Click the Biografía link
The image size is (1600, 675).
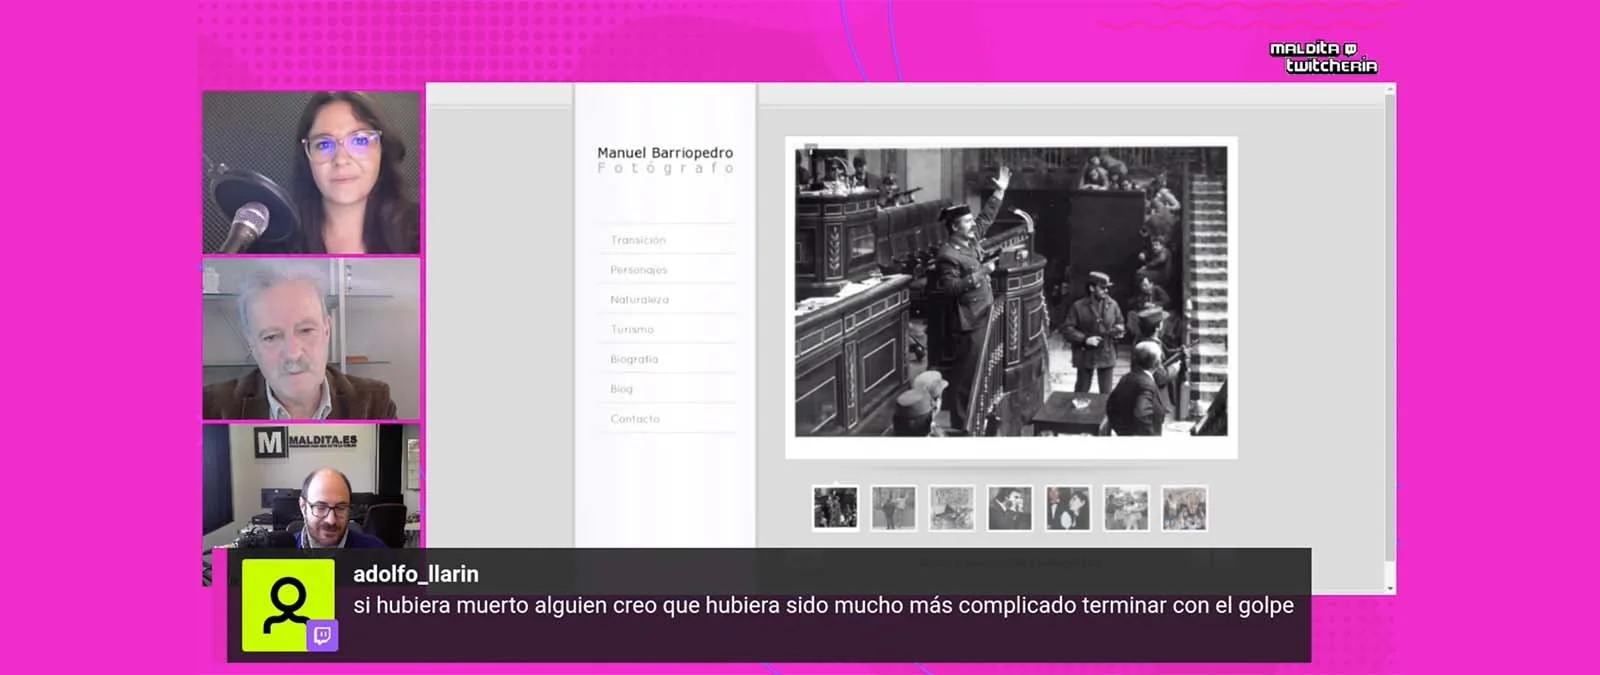[634, 359]
